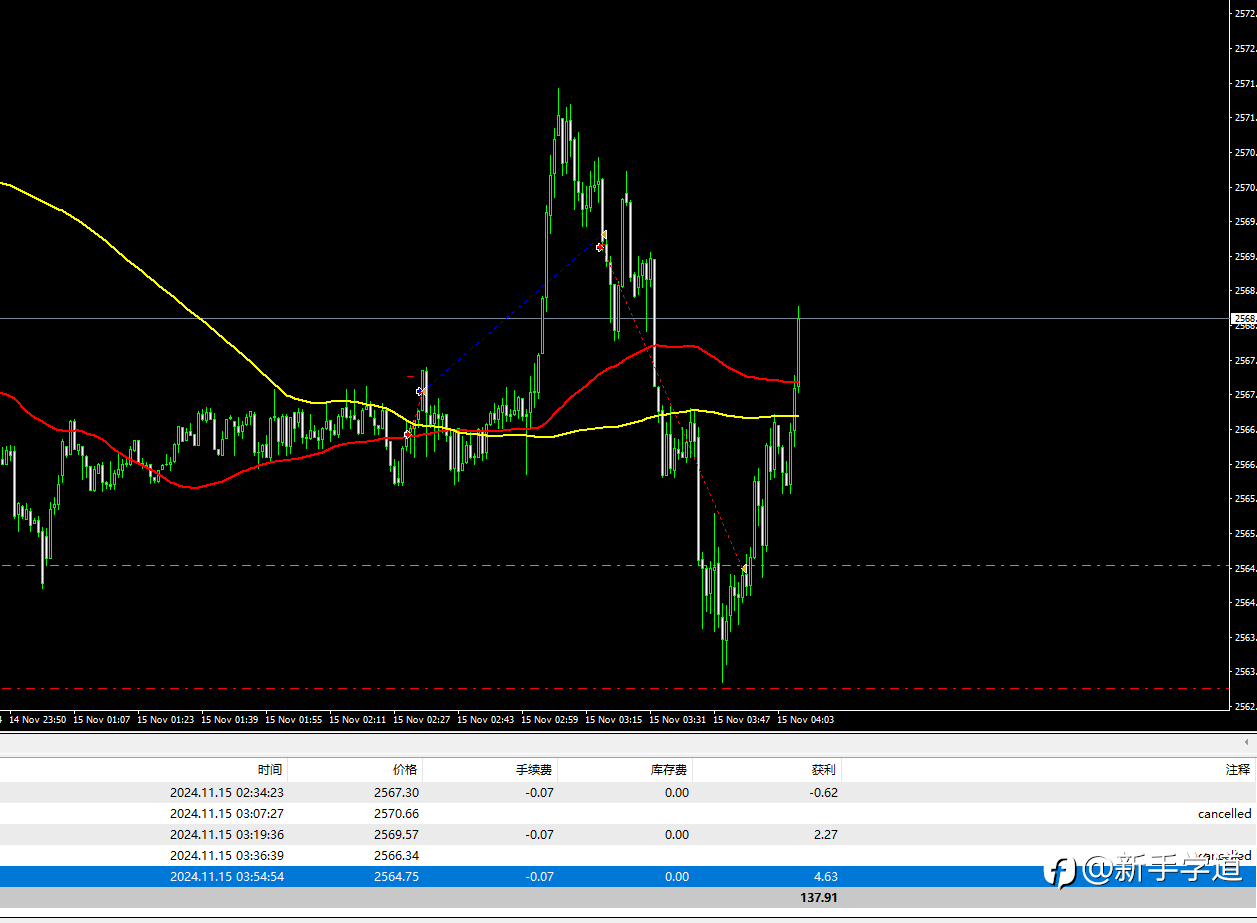This screenshot has height=923, width=1257.
Task: Click the green dash-dot horizontal level line
Action: (x=300, y=565)
